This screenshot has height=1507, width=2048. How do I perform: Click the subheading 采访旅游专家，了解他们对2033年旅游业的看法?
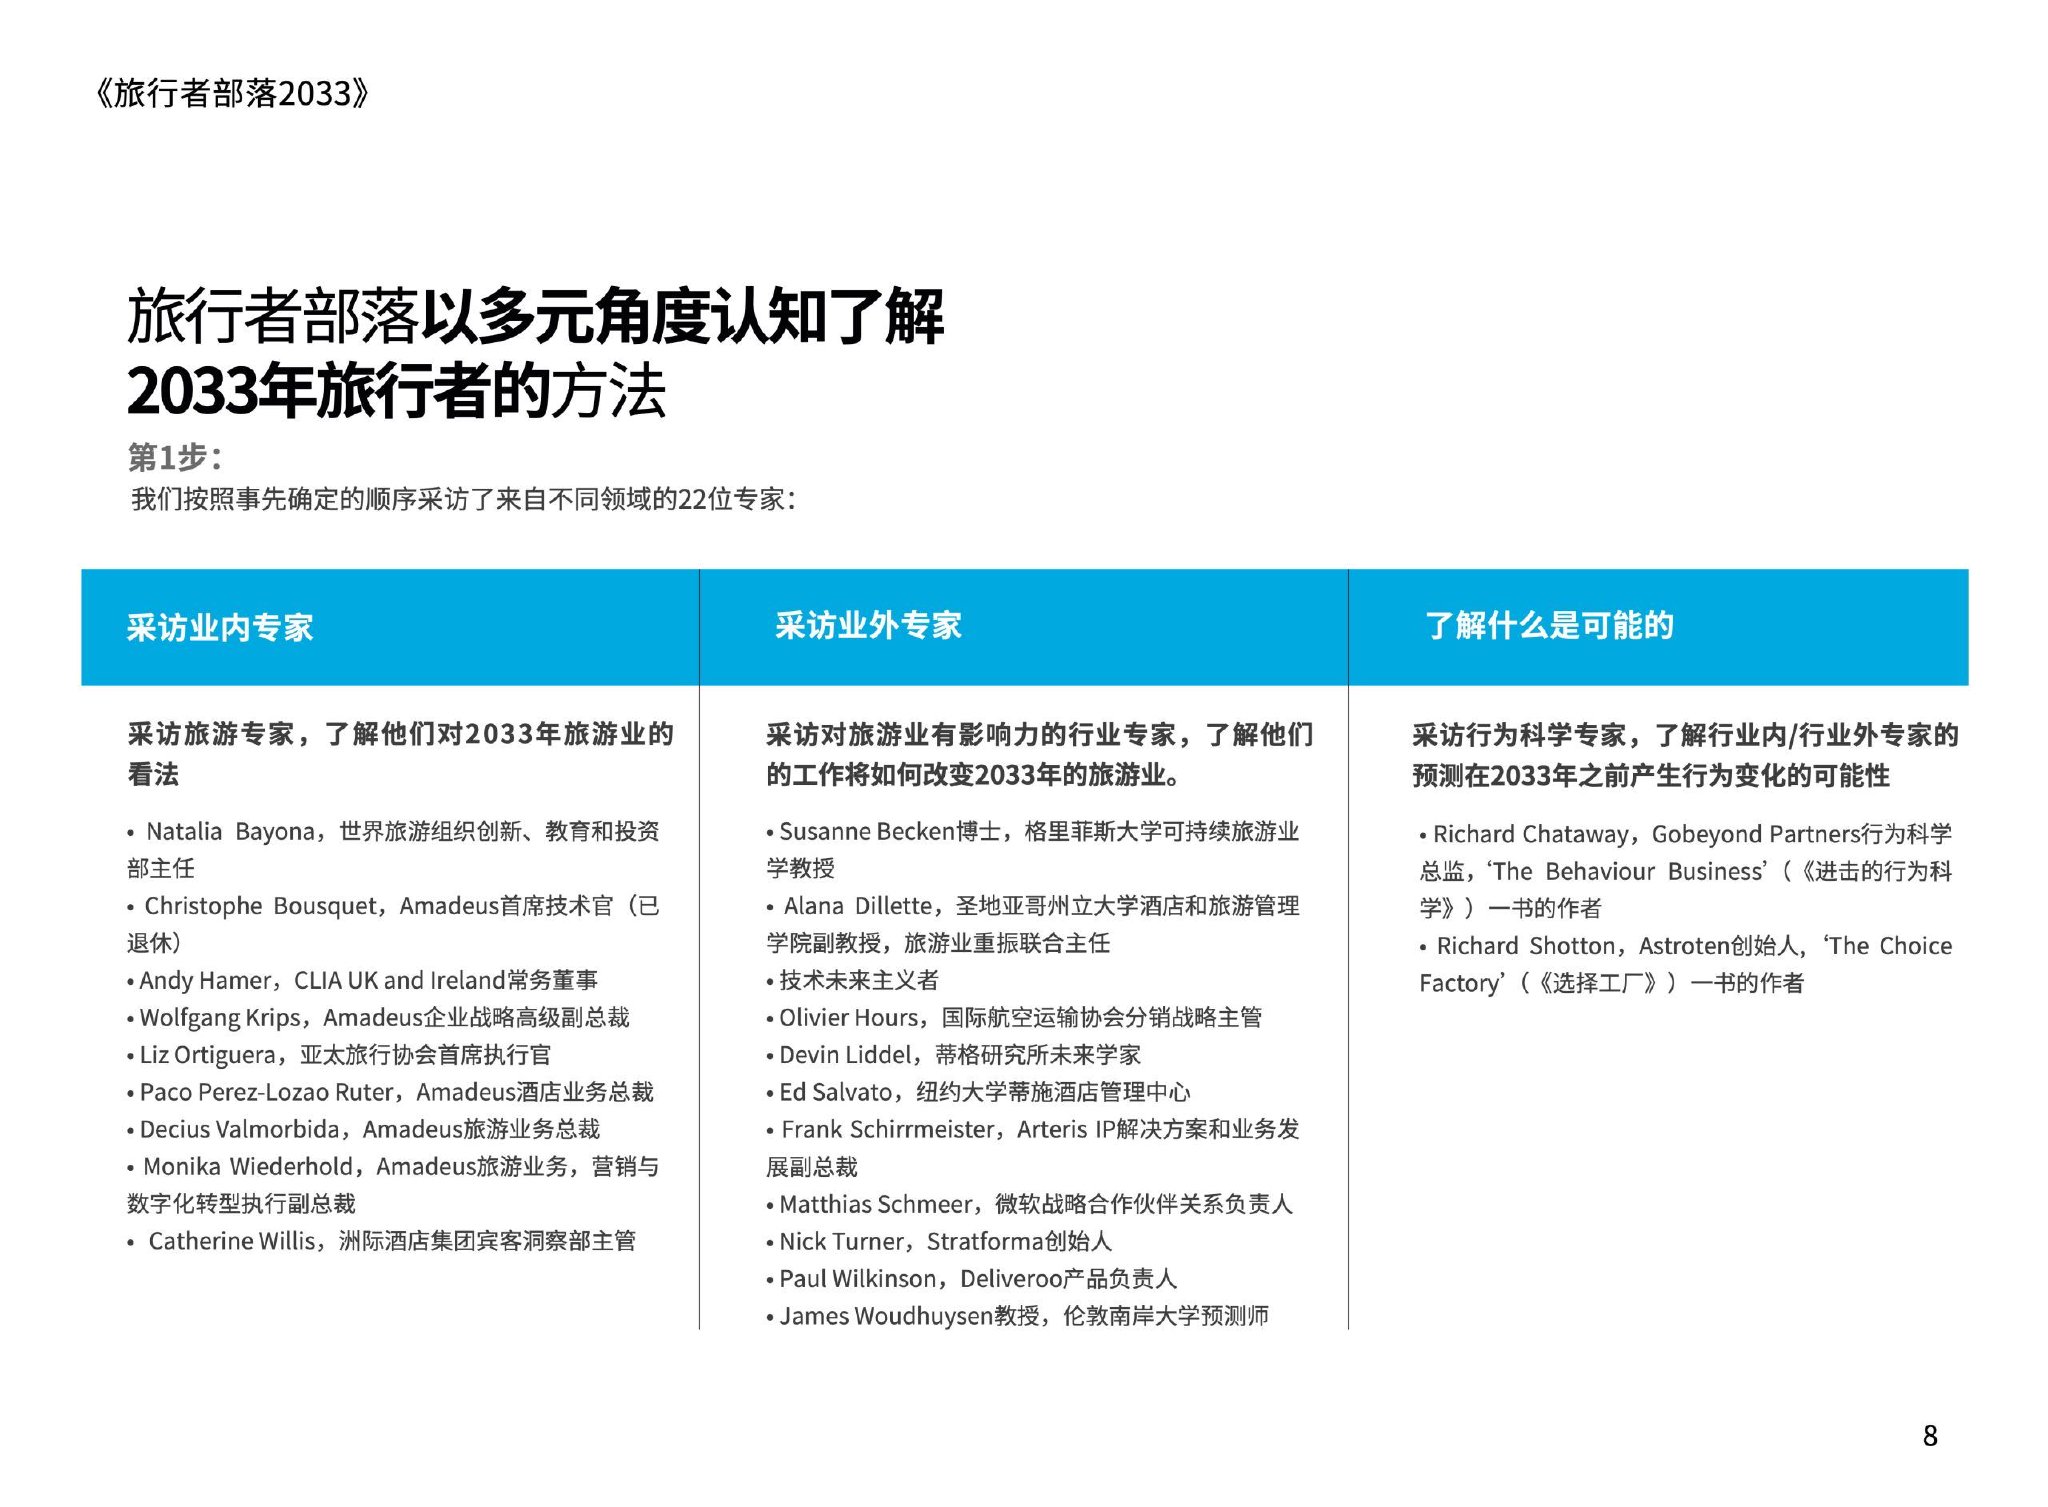(x=401, y=754)
